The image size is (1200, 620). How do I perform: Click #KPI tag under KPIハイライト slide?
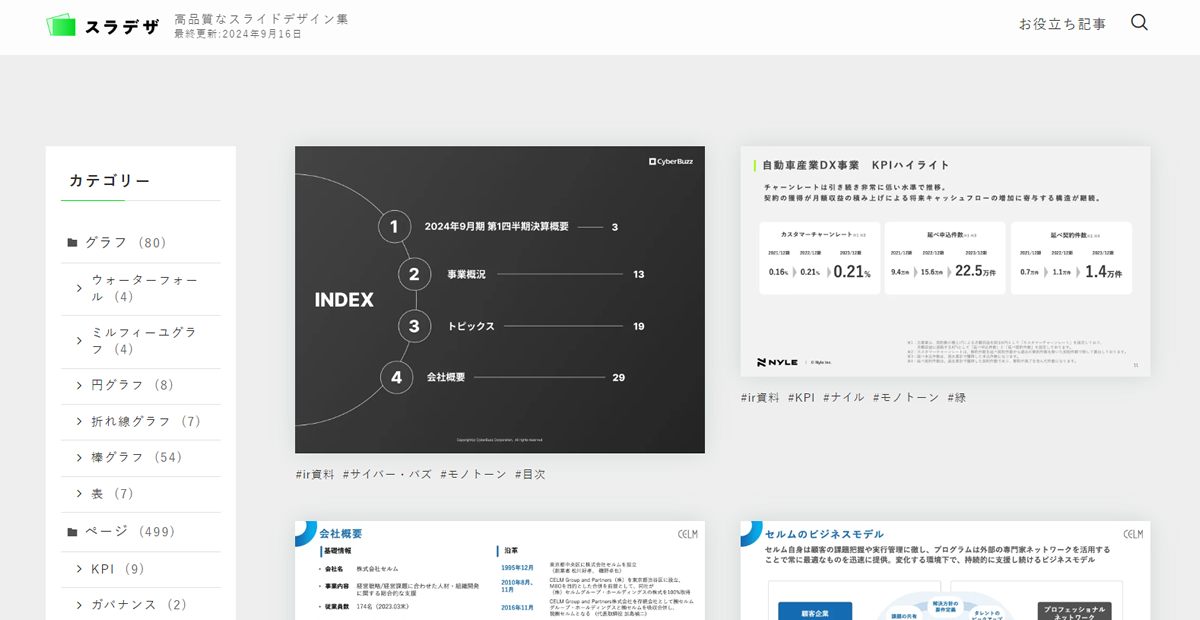click(802, 397)
